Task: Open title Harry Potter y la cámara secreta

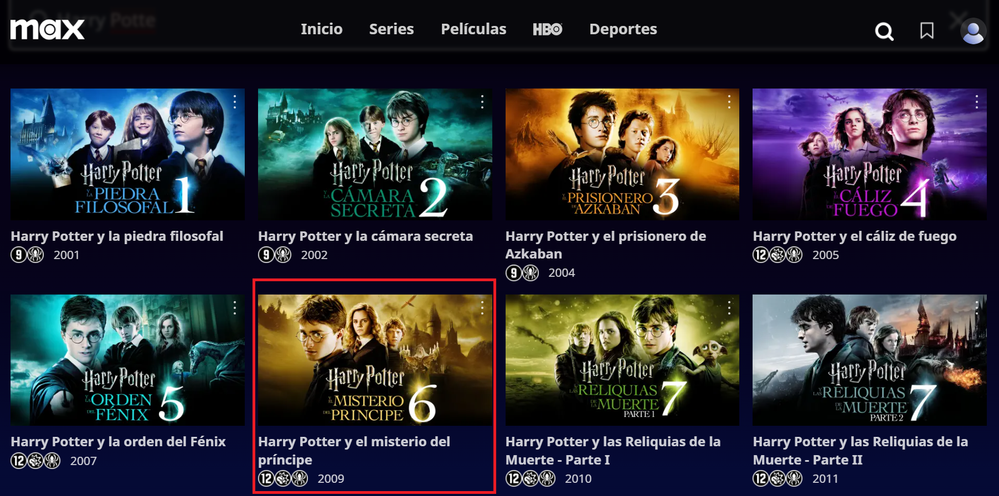Action: [365, 236]
